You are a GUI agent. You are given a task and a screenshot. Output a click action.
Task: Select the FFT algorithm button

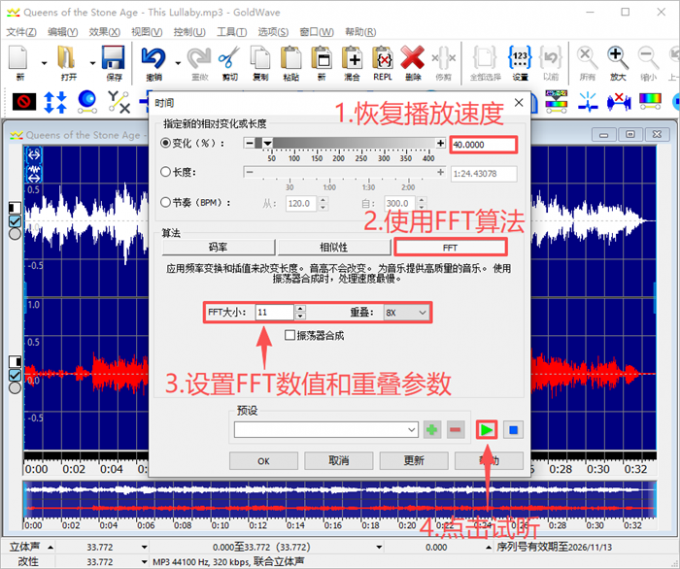450,247
